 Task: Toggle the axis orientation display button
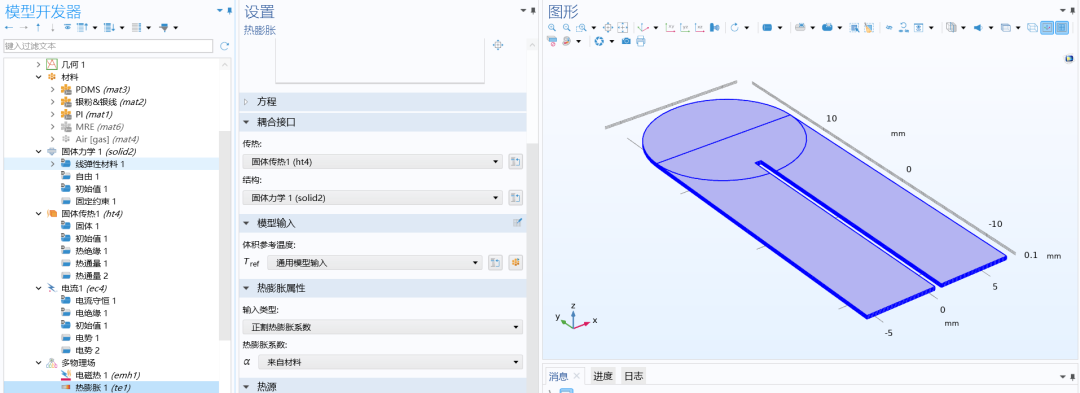pyautogui.click(x=1047, y=28)
